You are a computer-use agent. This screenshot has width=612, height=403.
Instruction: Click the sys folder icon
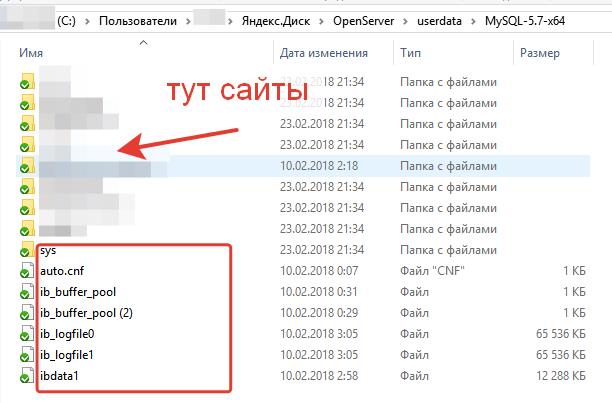tap(27, 249)
